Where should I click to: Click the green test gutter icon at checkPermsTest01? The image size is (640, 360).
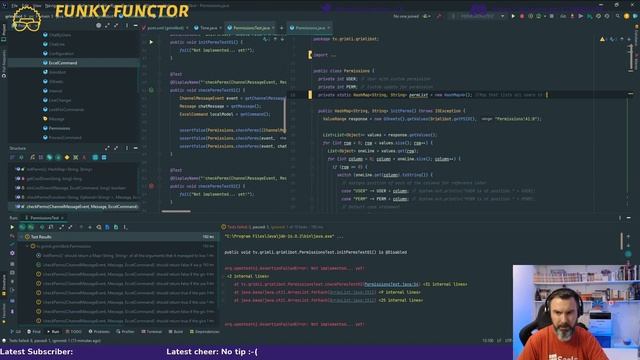[x=151, y=90]
